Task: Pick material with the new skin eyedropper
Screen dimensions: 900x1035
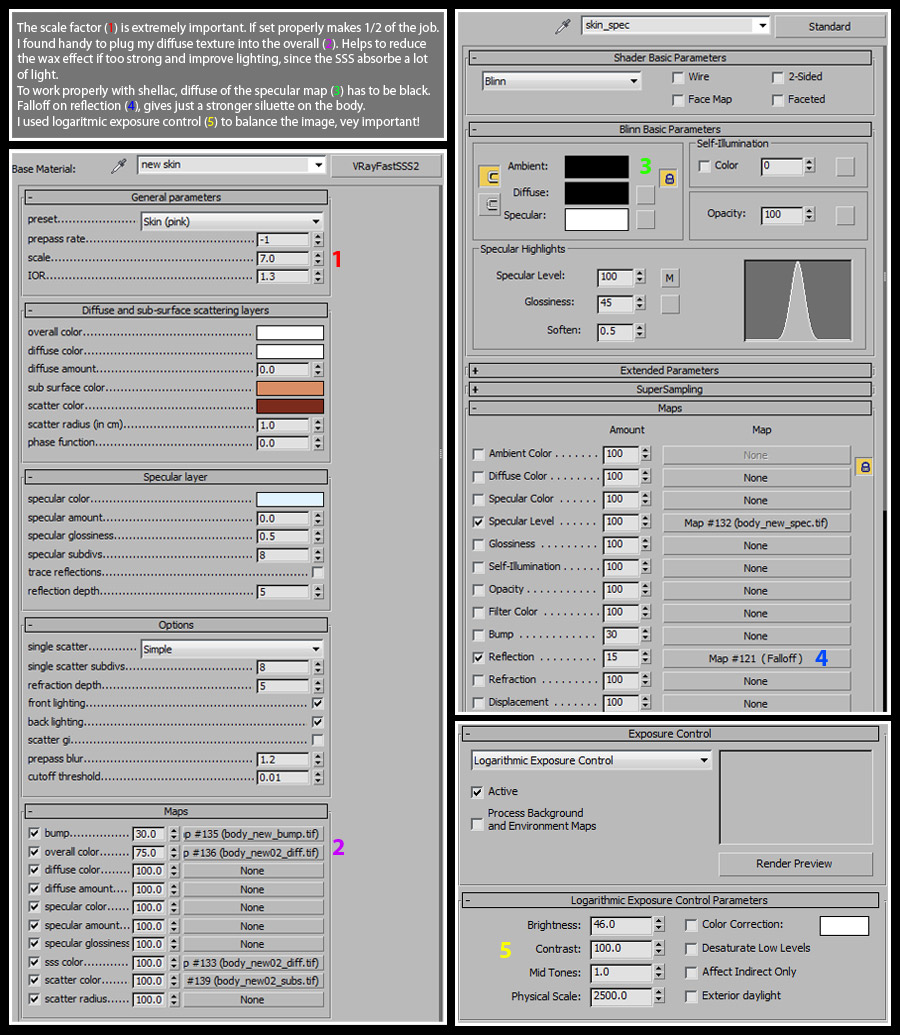Action: tap(118, 166)
